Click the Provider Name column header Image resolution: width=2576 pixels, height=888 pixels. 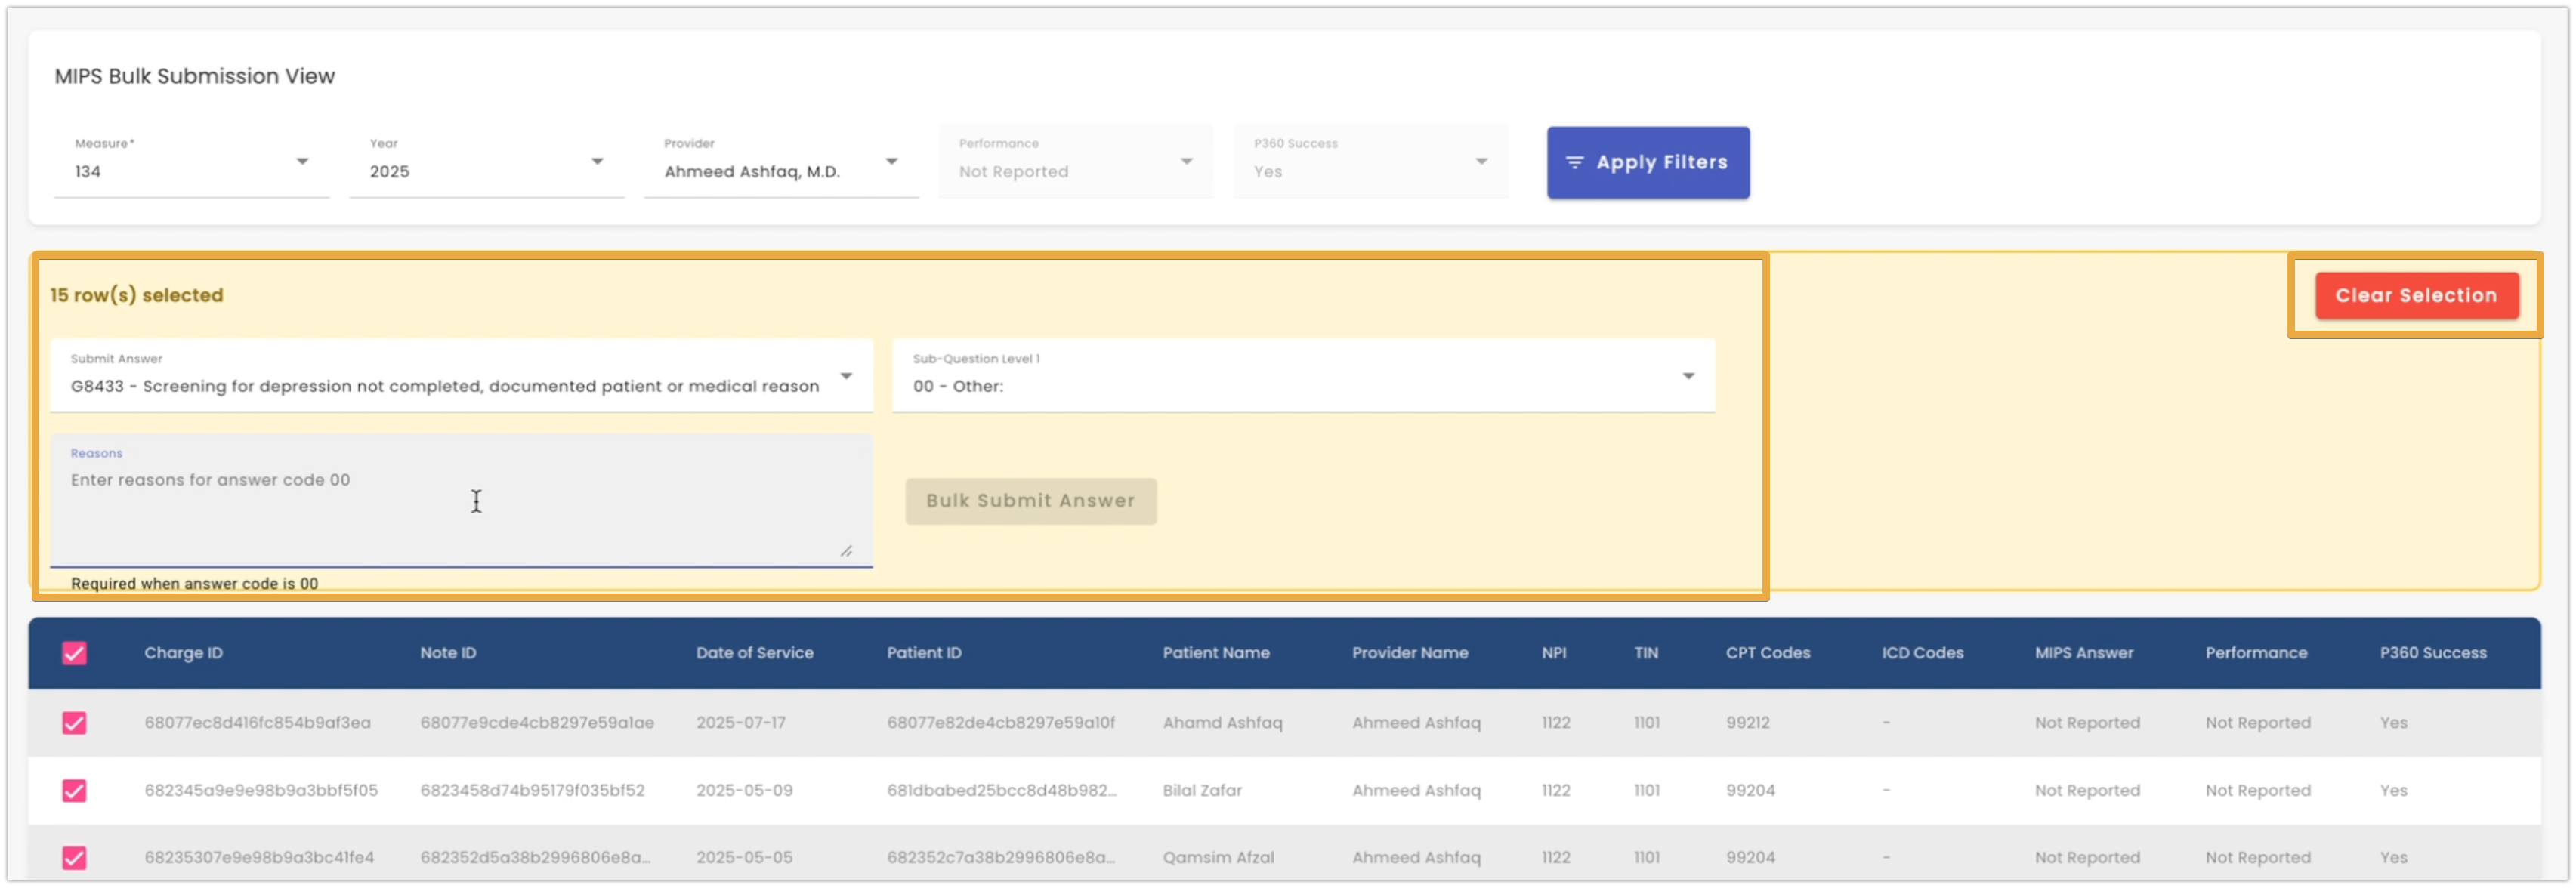[x=1410, y=653]
